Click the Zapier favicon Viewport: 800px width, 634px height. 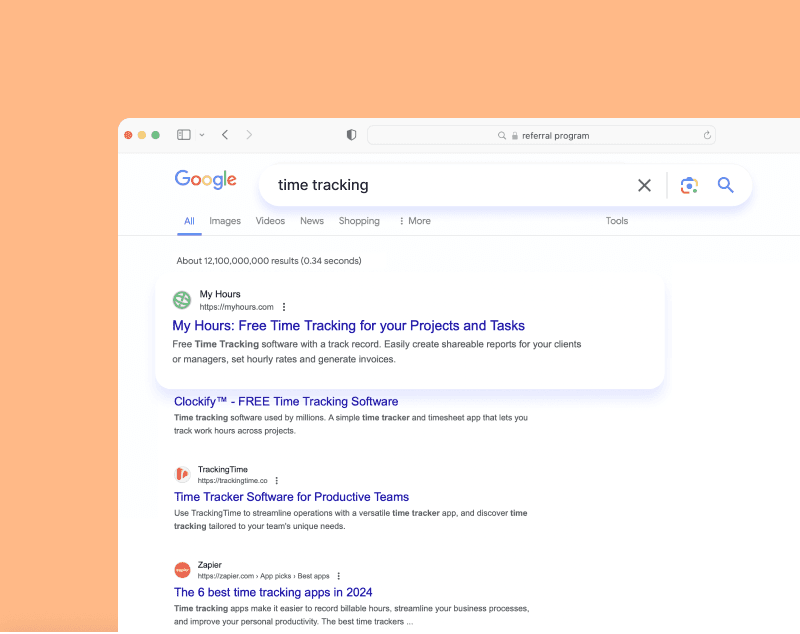[182, 570]
